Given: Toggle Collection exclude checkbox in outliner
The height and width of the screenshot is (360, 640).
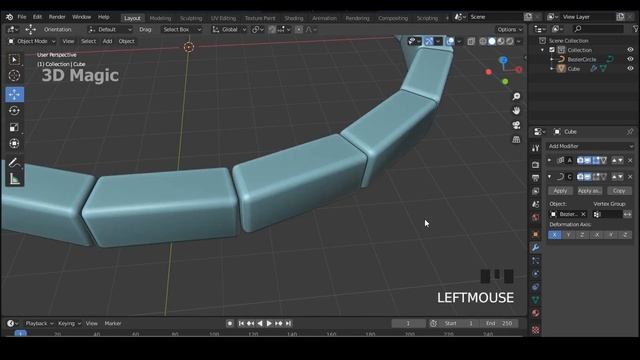Looking at the screenshot, I should [552, 50].
